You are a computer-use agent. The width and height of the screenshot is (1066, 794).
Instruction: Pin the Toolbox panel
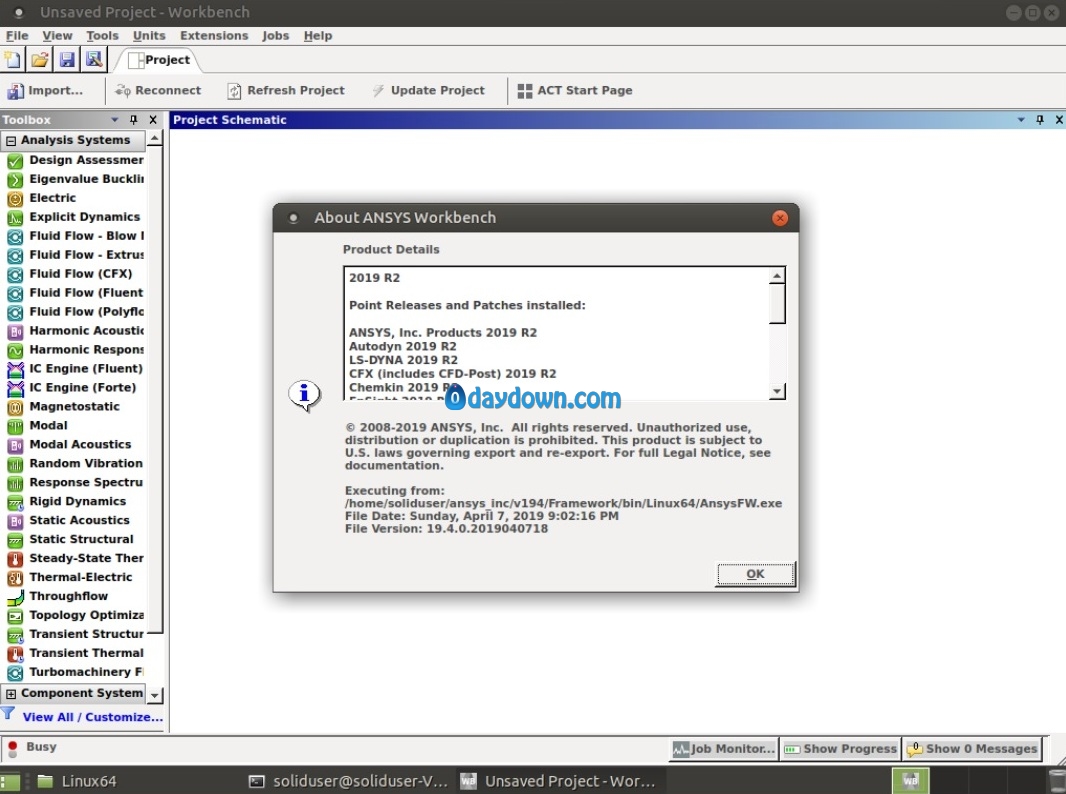tap(134, 120)
